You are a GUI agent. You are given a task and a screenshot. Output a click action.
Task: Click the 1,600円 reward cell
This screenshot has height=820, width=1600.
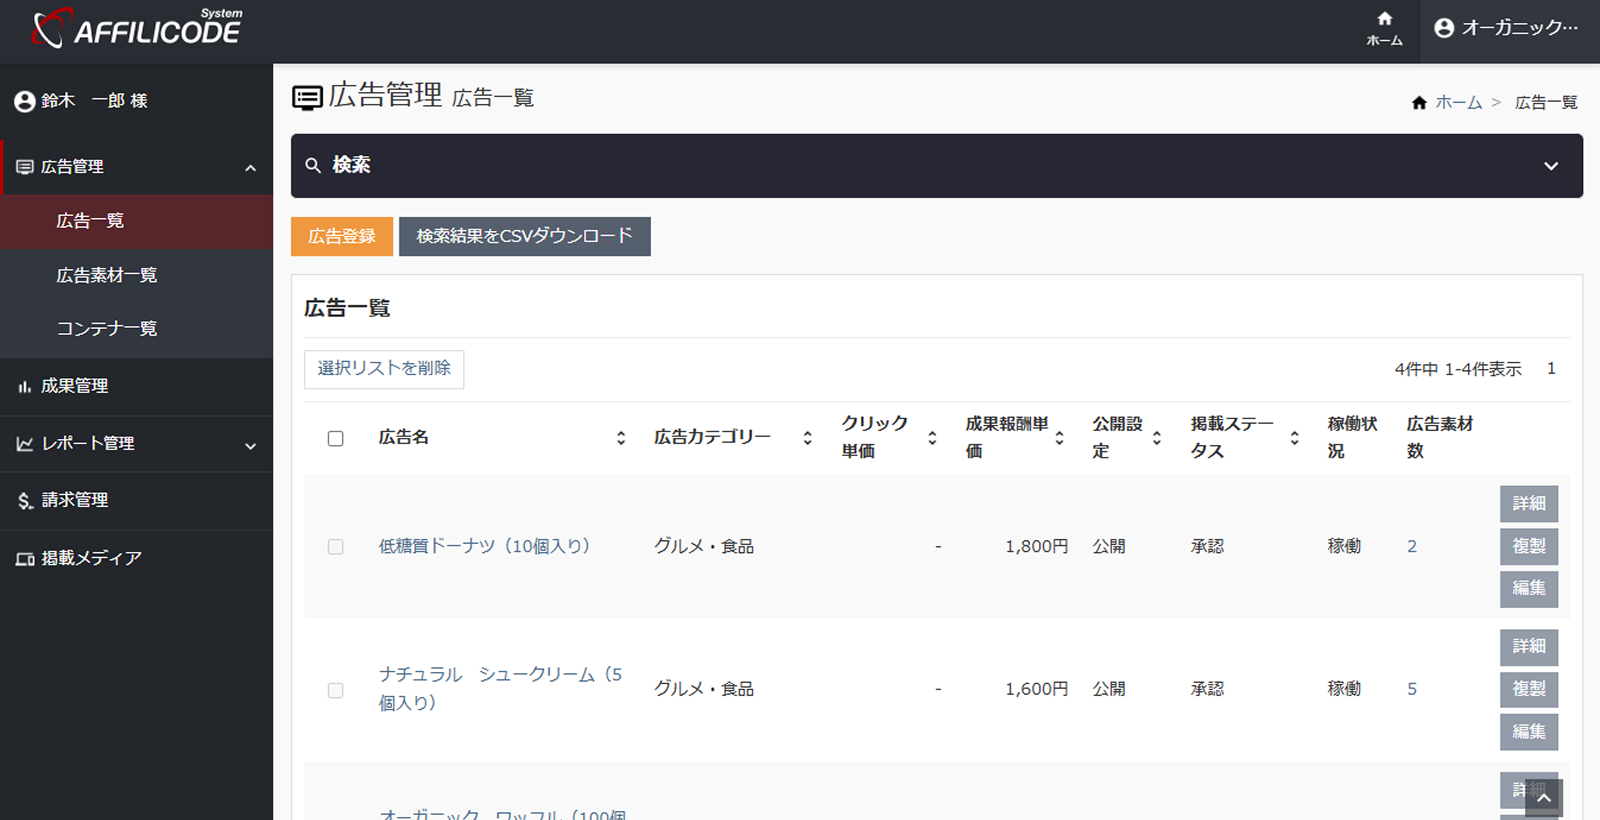1036,689
